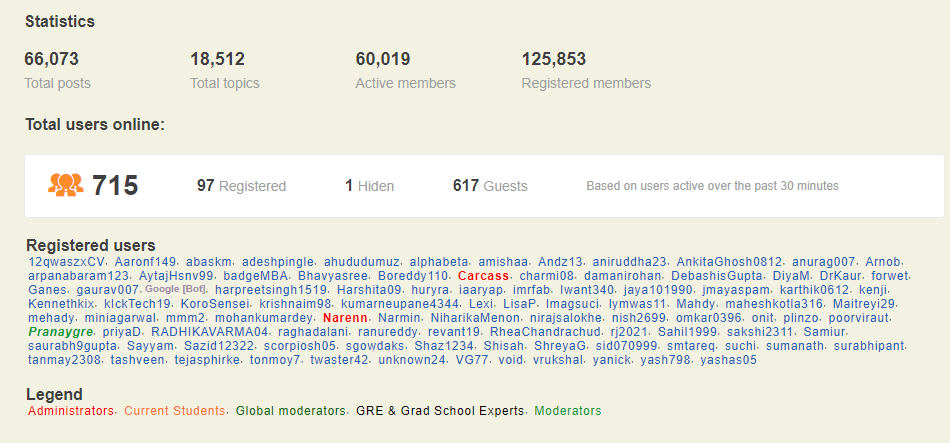Screen dimensions: 950x443
Task: Click username kumarneupane4344
Action: (x=400, y=303)
